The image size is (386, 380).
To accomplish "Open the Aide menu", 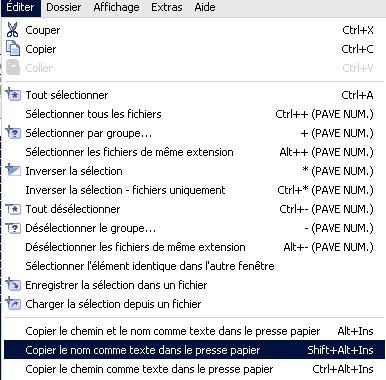I will coord(205,7).
